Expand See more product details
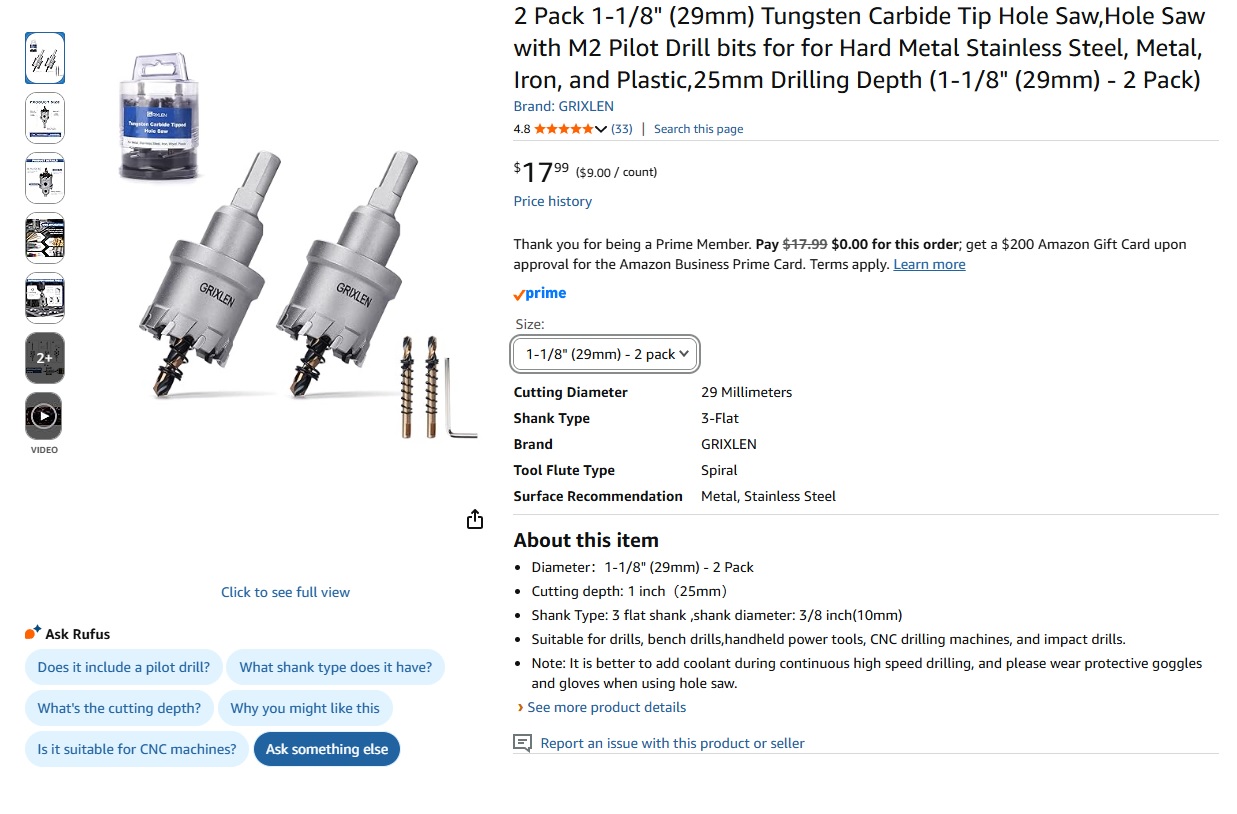This screenshot has width=1237, height=814. pyautogui.click(x=606, y=707)
